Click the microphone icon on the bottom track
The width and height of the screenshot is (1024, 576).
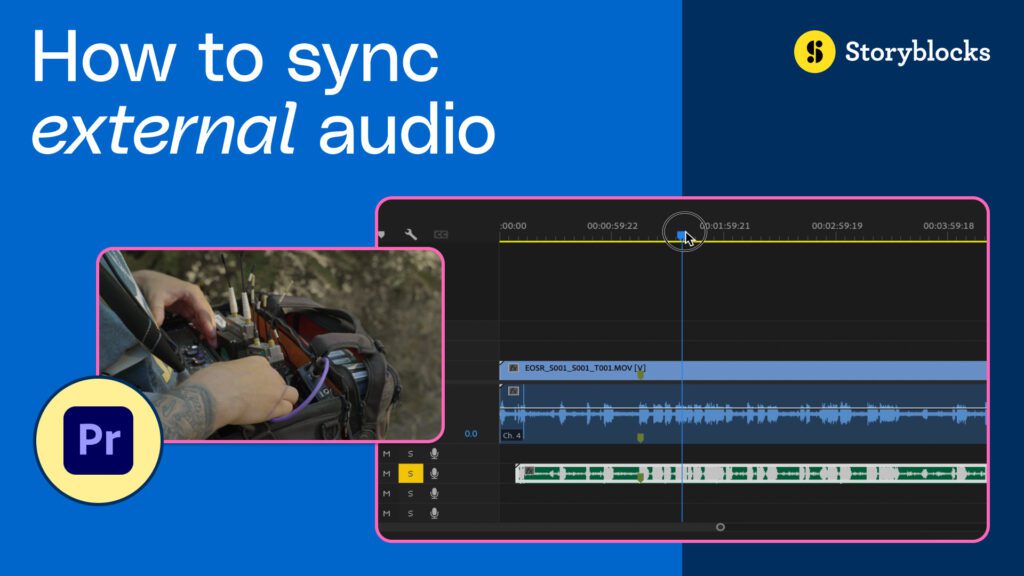point(432,511)
